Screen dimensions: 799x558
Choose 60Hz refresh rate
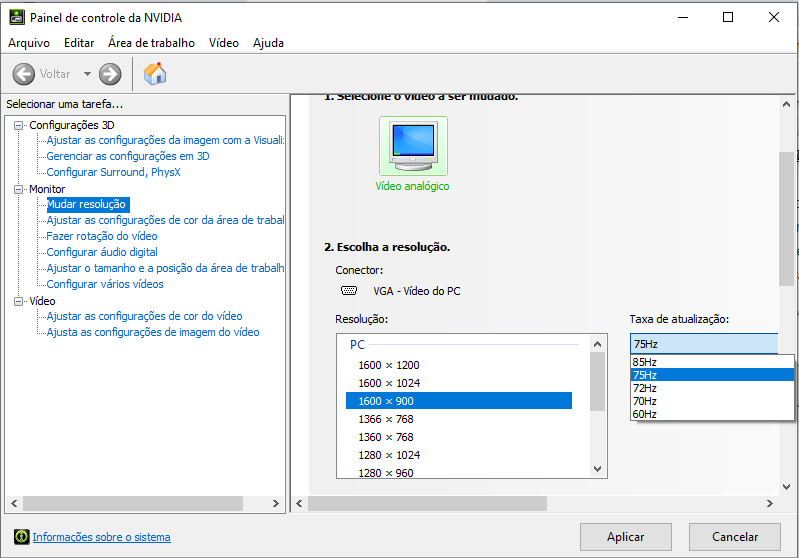(712, 414)
